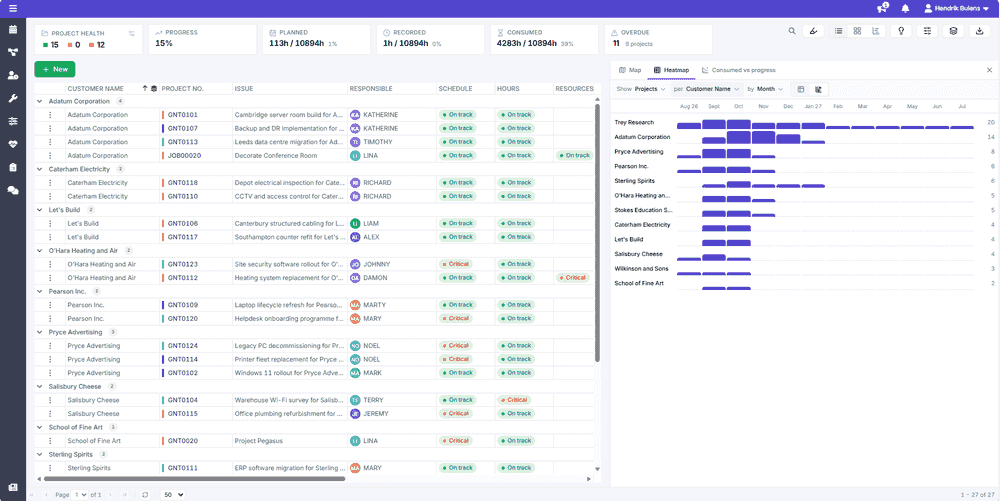The image size is (1000, 501).
Task: Click the download export button
Action: pyautogui.click(x=980, y=31)
